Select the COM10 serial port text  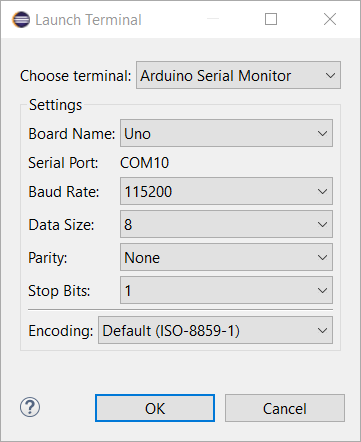144,163
